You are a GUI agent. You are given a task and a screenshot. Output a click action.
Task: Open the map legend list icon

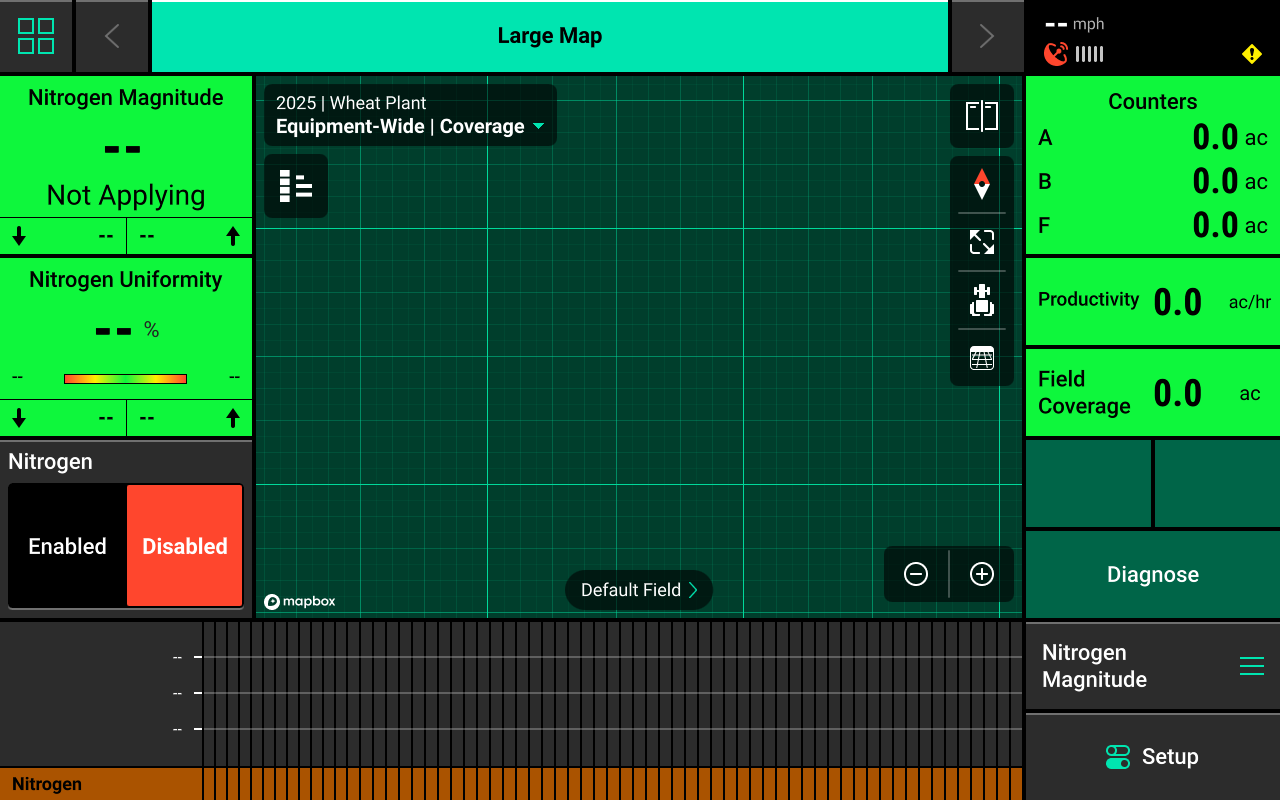click(x=296, y=186)
